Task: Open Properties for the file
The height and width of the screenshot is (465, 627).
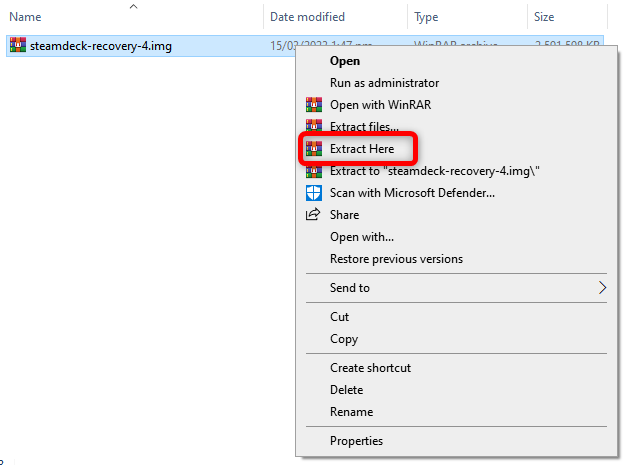Action: click(x=356, y=441)
